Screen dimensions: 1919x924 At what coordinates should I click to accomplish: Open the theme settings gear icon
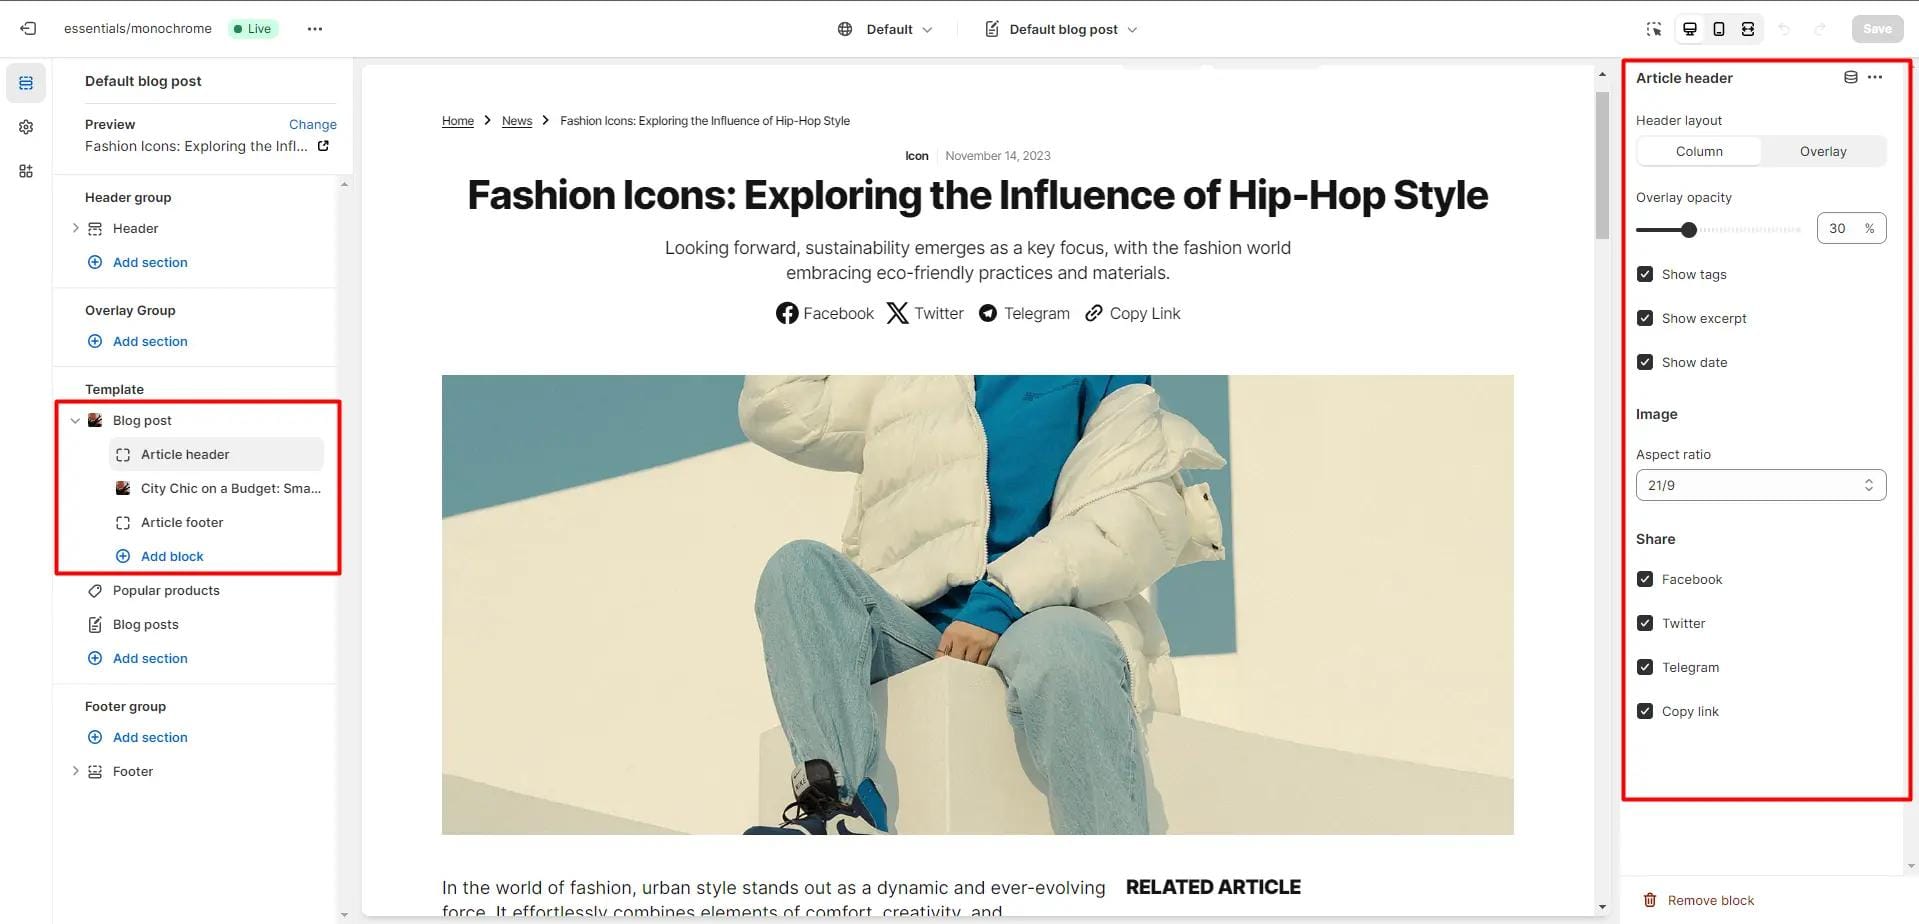point(26,127)
